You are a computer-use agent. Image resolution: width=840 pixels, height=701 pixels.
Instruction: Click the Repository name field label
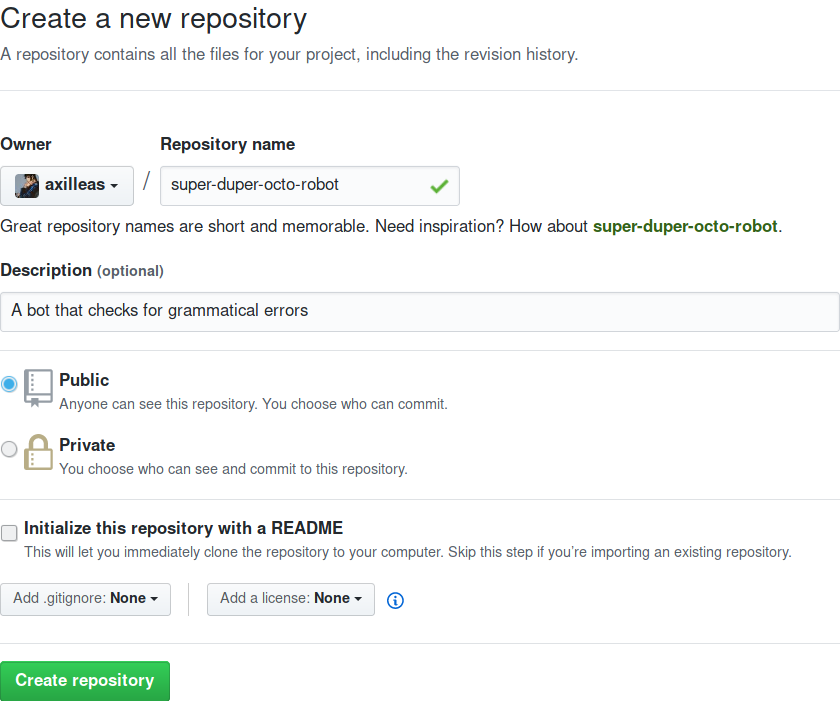[x=228, y=144]
